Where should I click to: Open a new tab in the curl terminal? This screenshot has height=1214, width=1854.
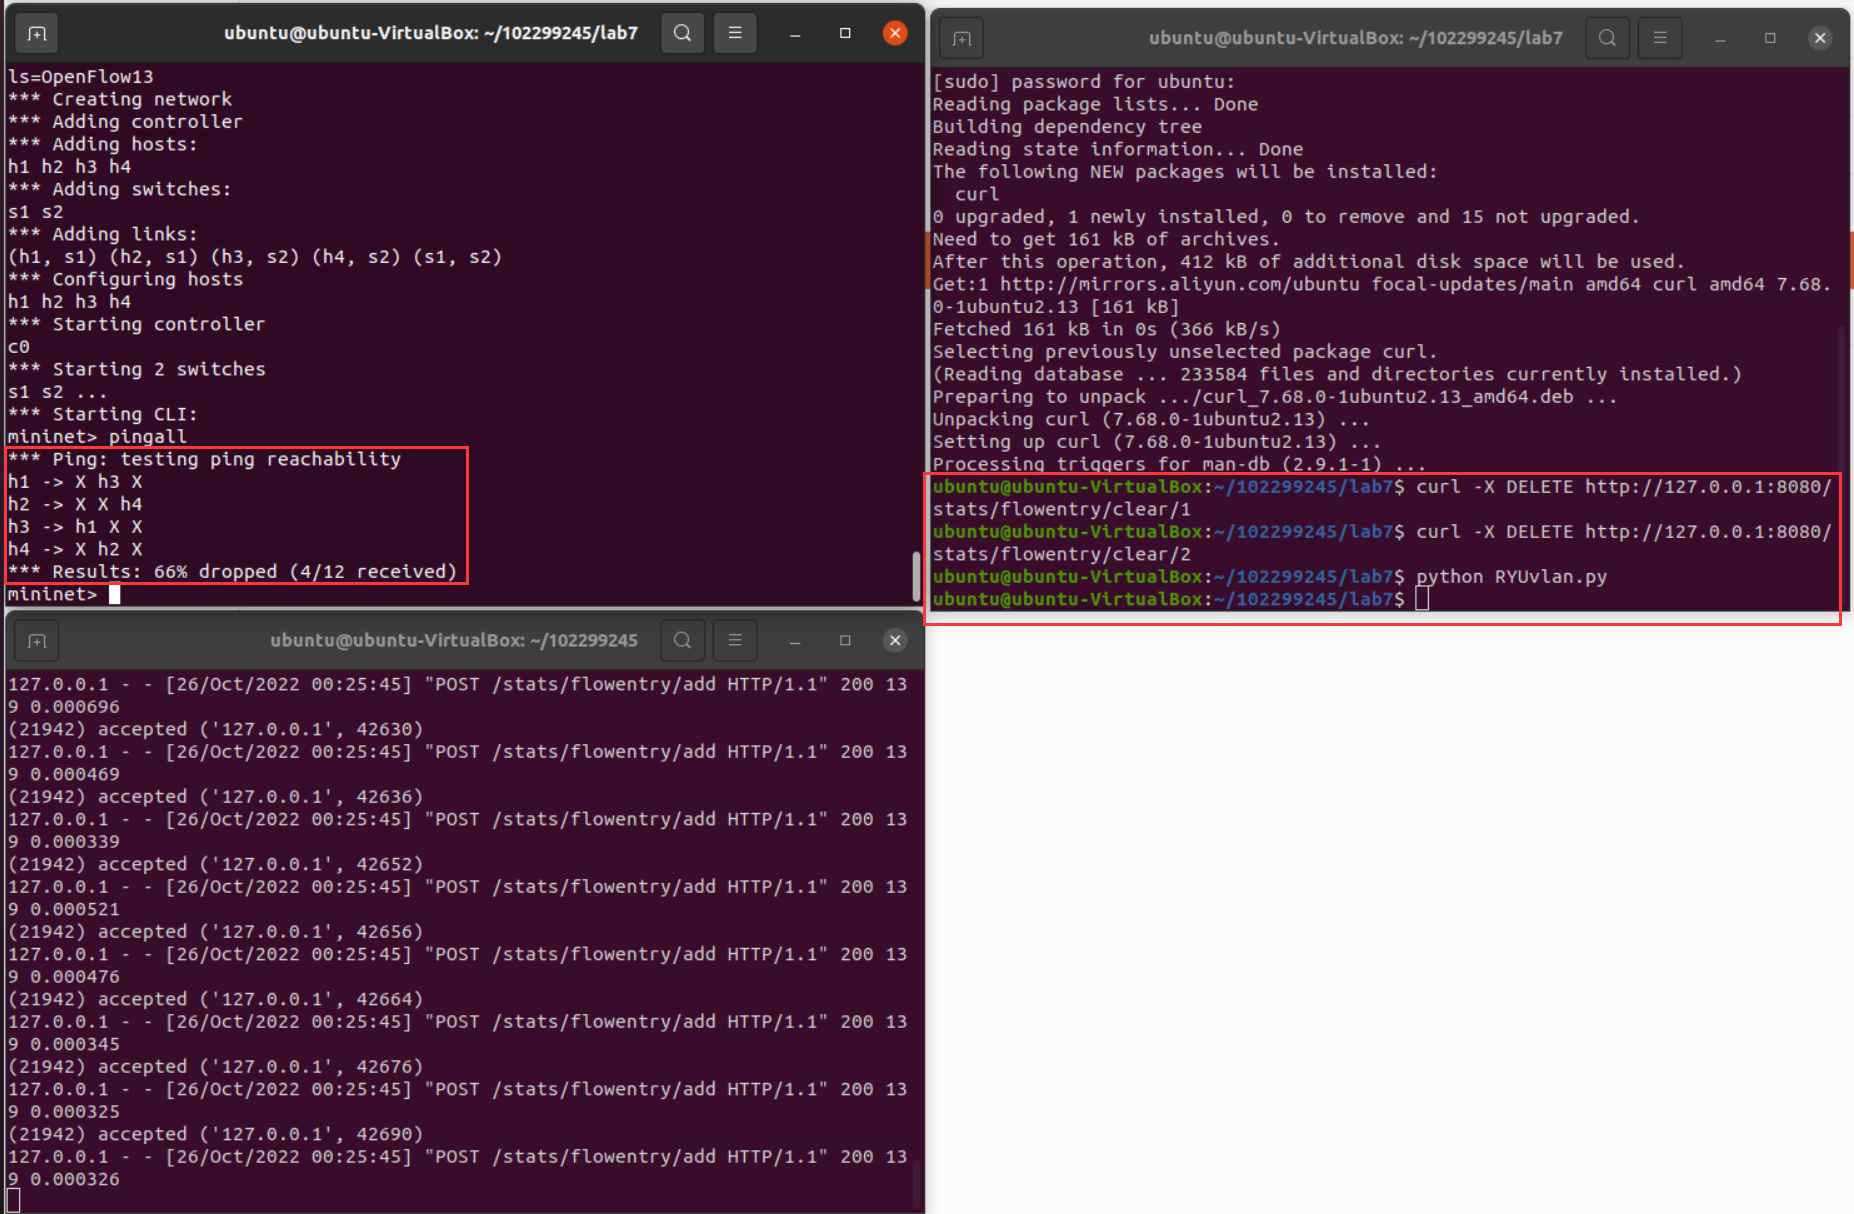point(962,38)
